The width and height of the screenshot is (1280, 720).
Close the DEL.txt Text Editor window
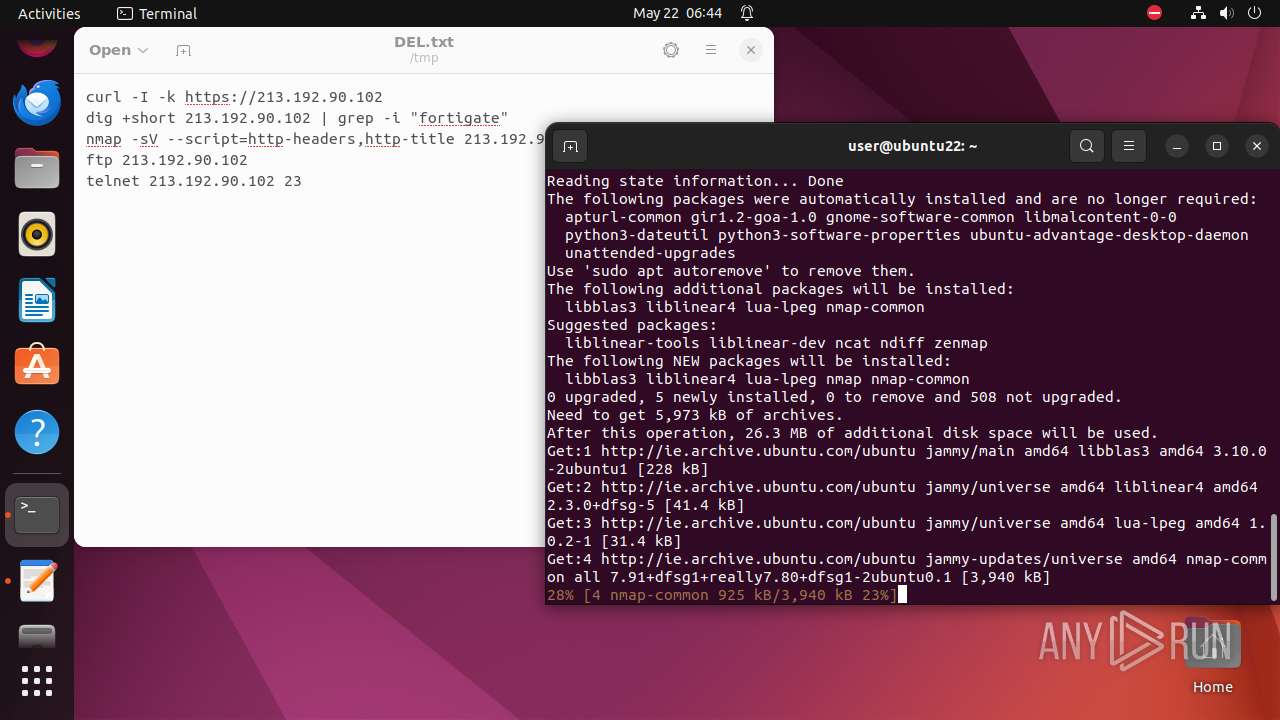coord(751,50)
